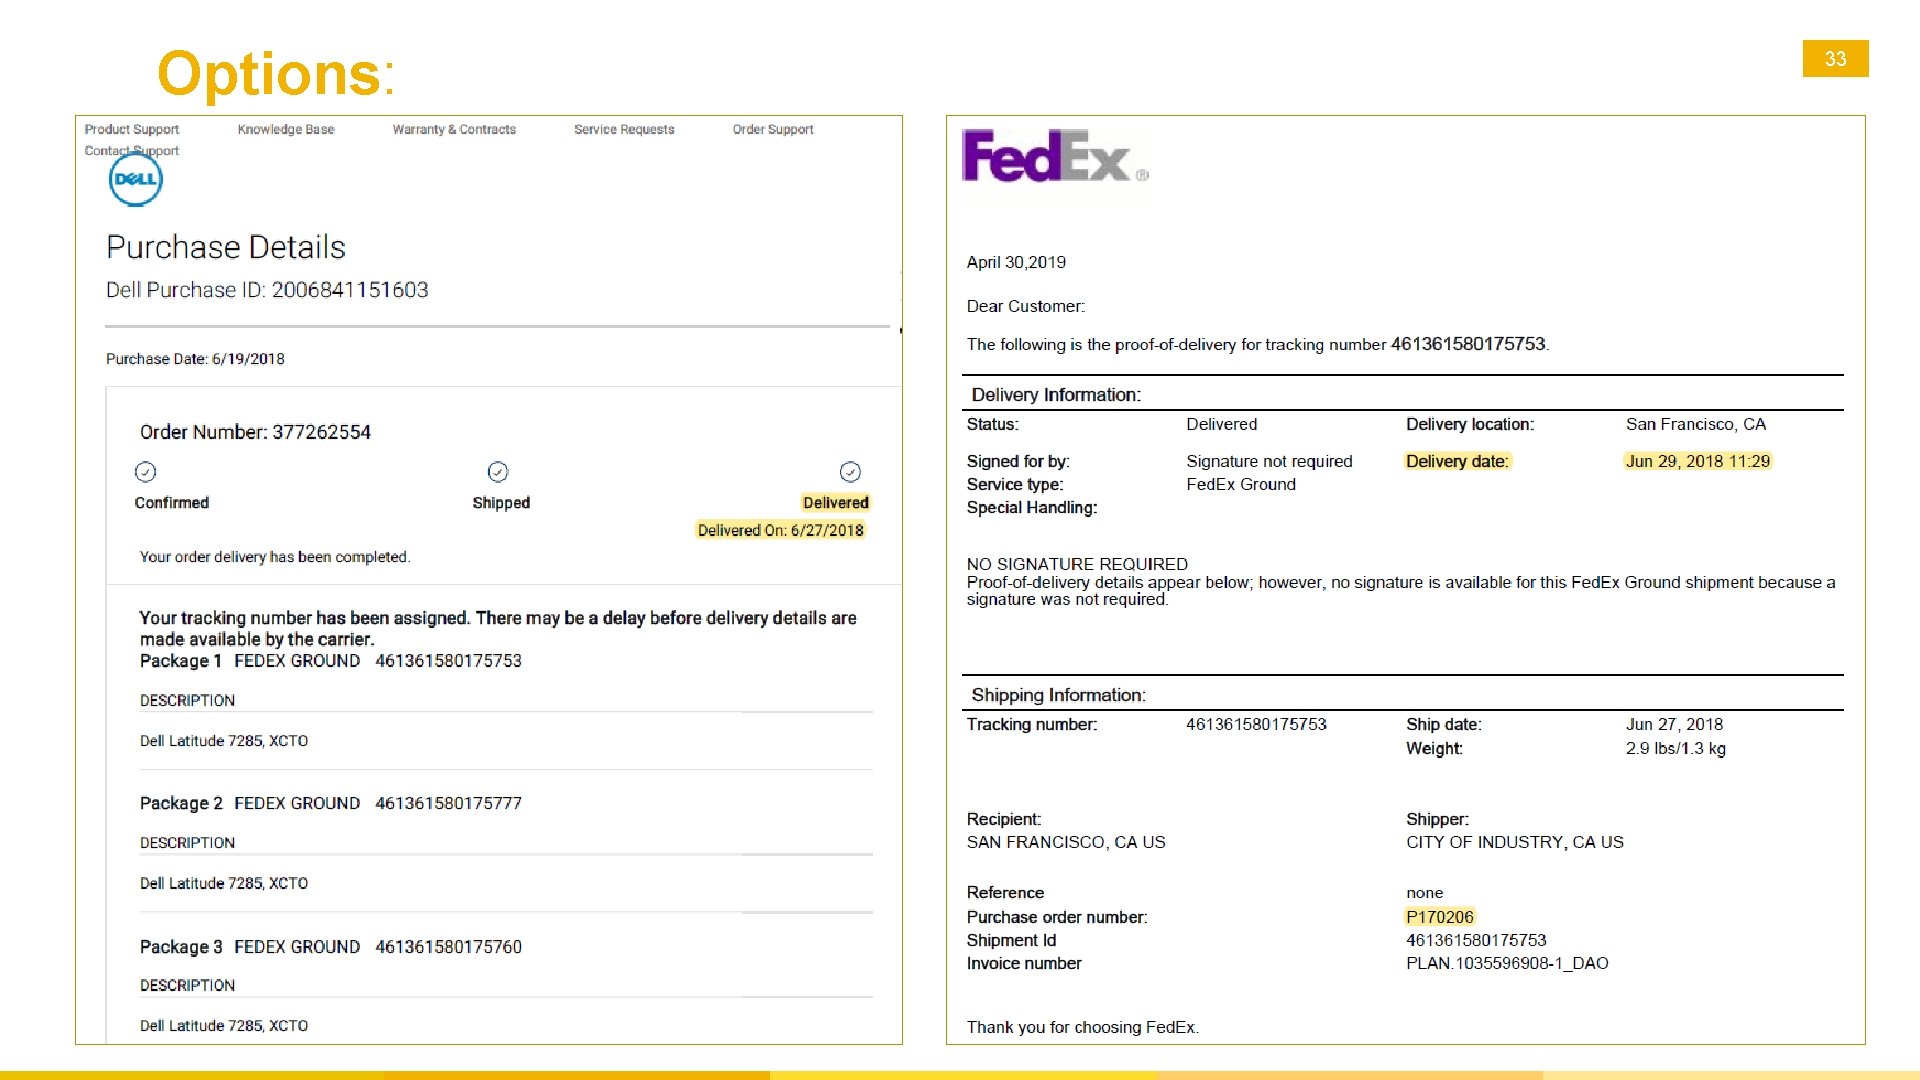Screen dimensions: 1920x1080
Task: Click the Delivered status checkmark icon
Action: [850, 472]
